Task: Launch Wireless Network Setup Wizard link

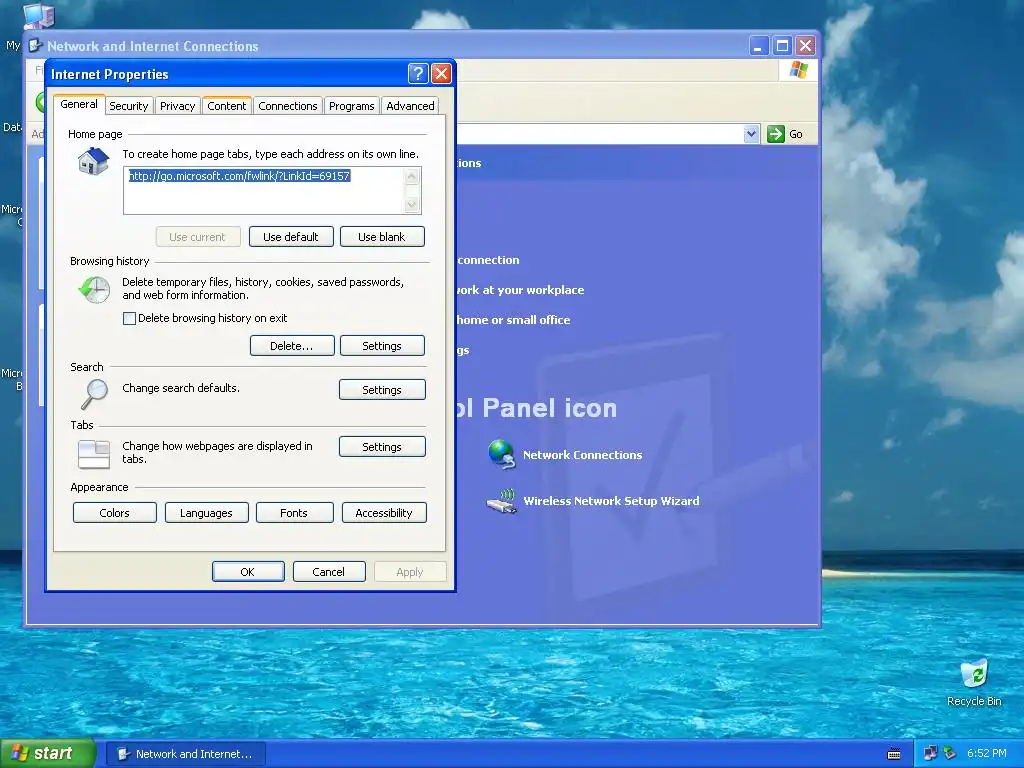Action: pos(611,501)
